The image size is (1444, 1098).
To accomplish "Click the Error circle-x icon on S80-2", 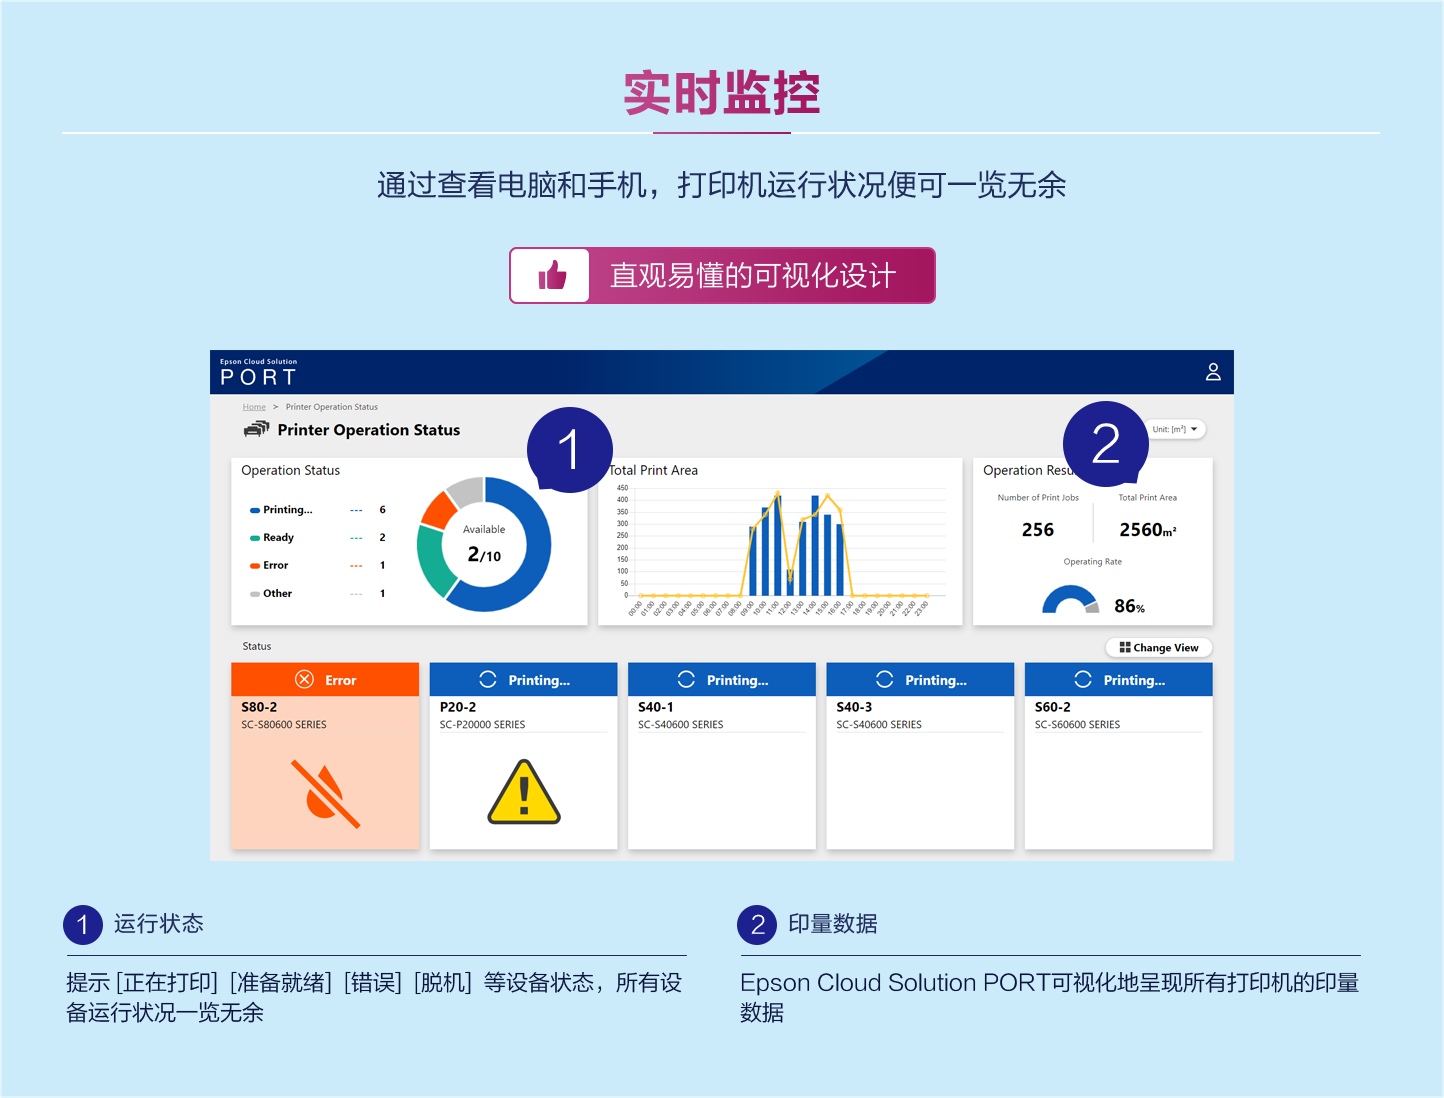I will click(305, 680).
